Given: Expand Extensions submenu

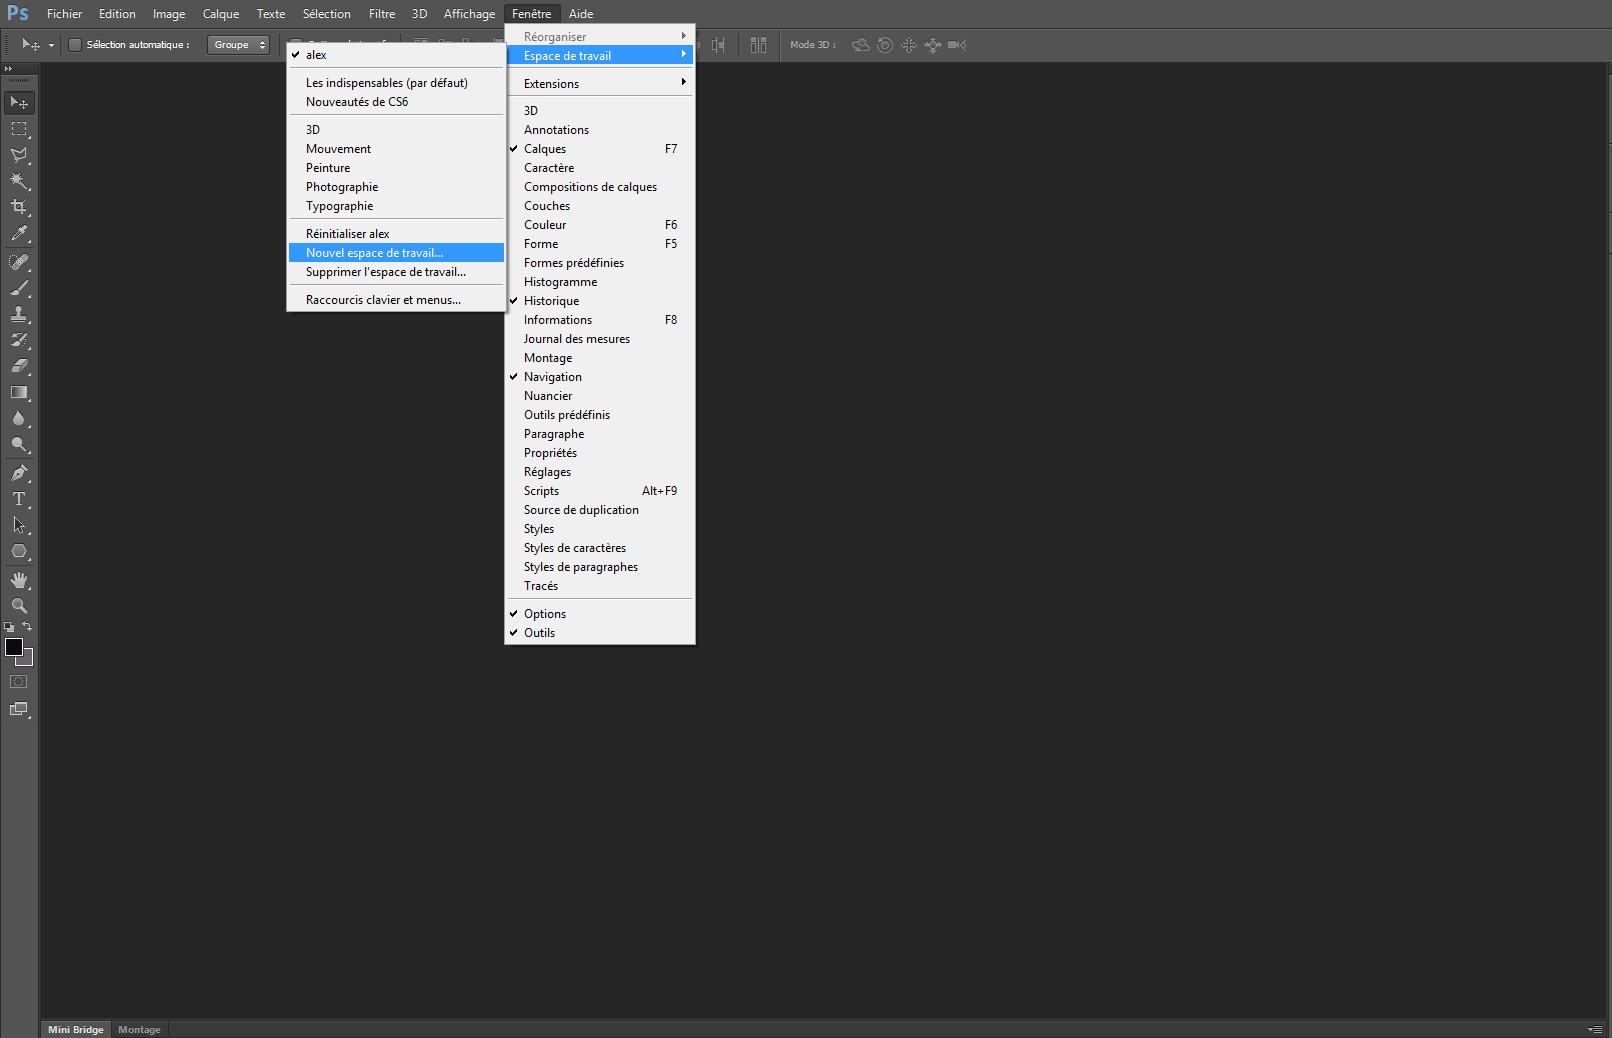Looking at the screenshot, I should pos(600,84).
